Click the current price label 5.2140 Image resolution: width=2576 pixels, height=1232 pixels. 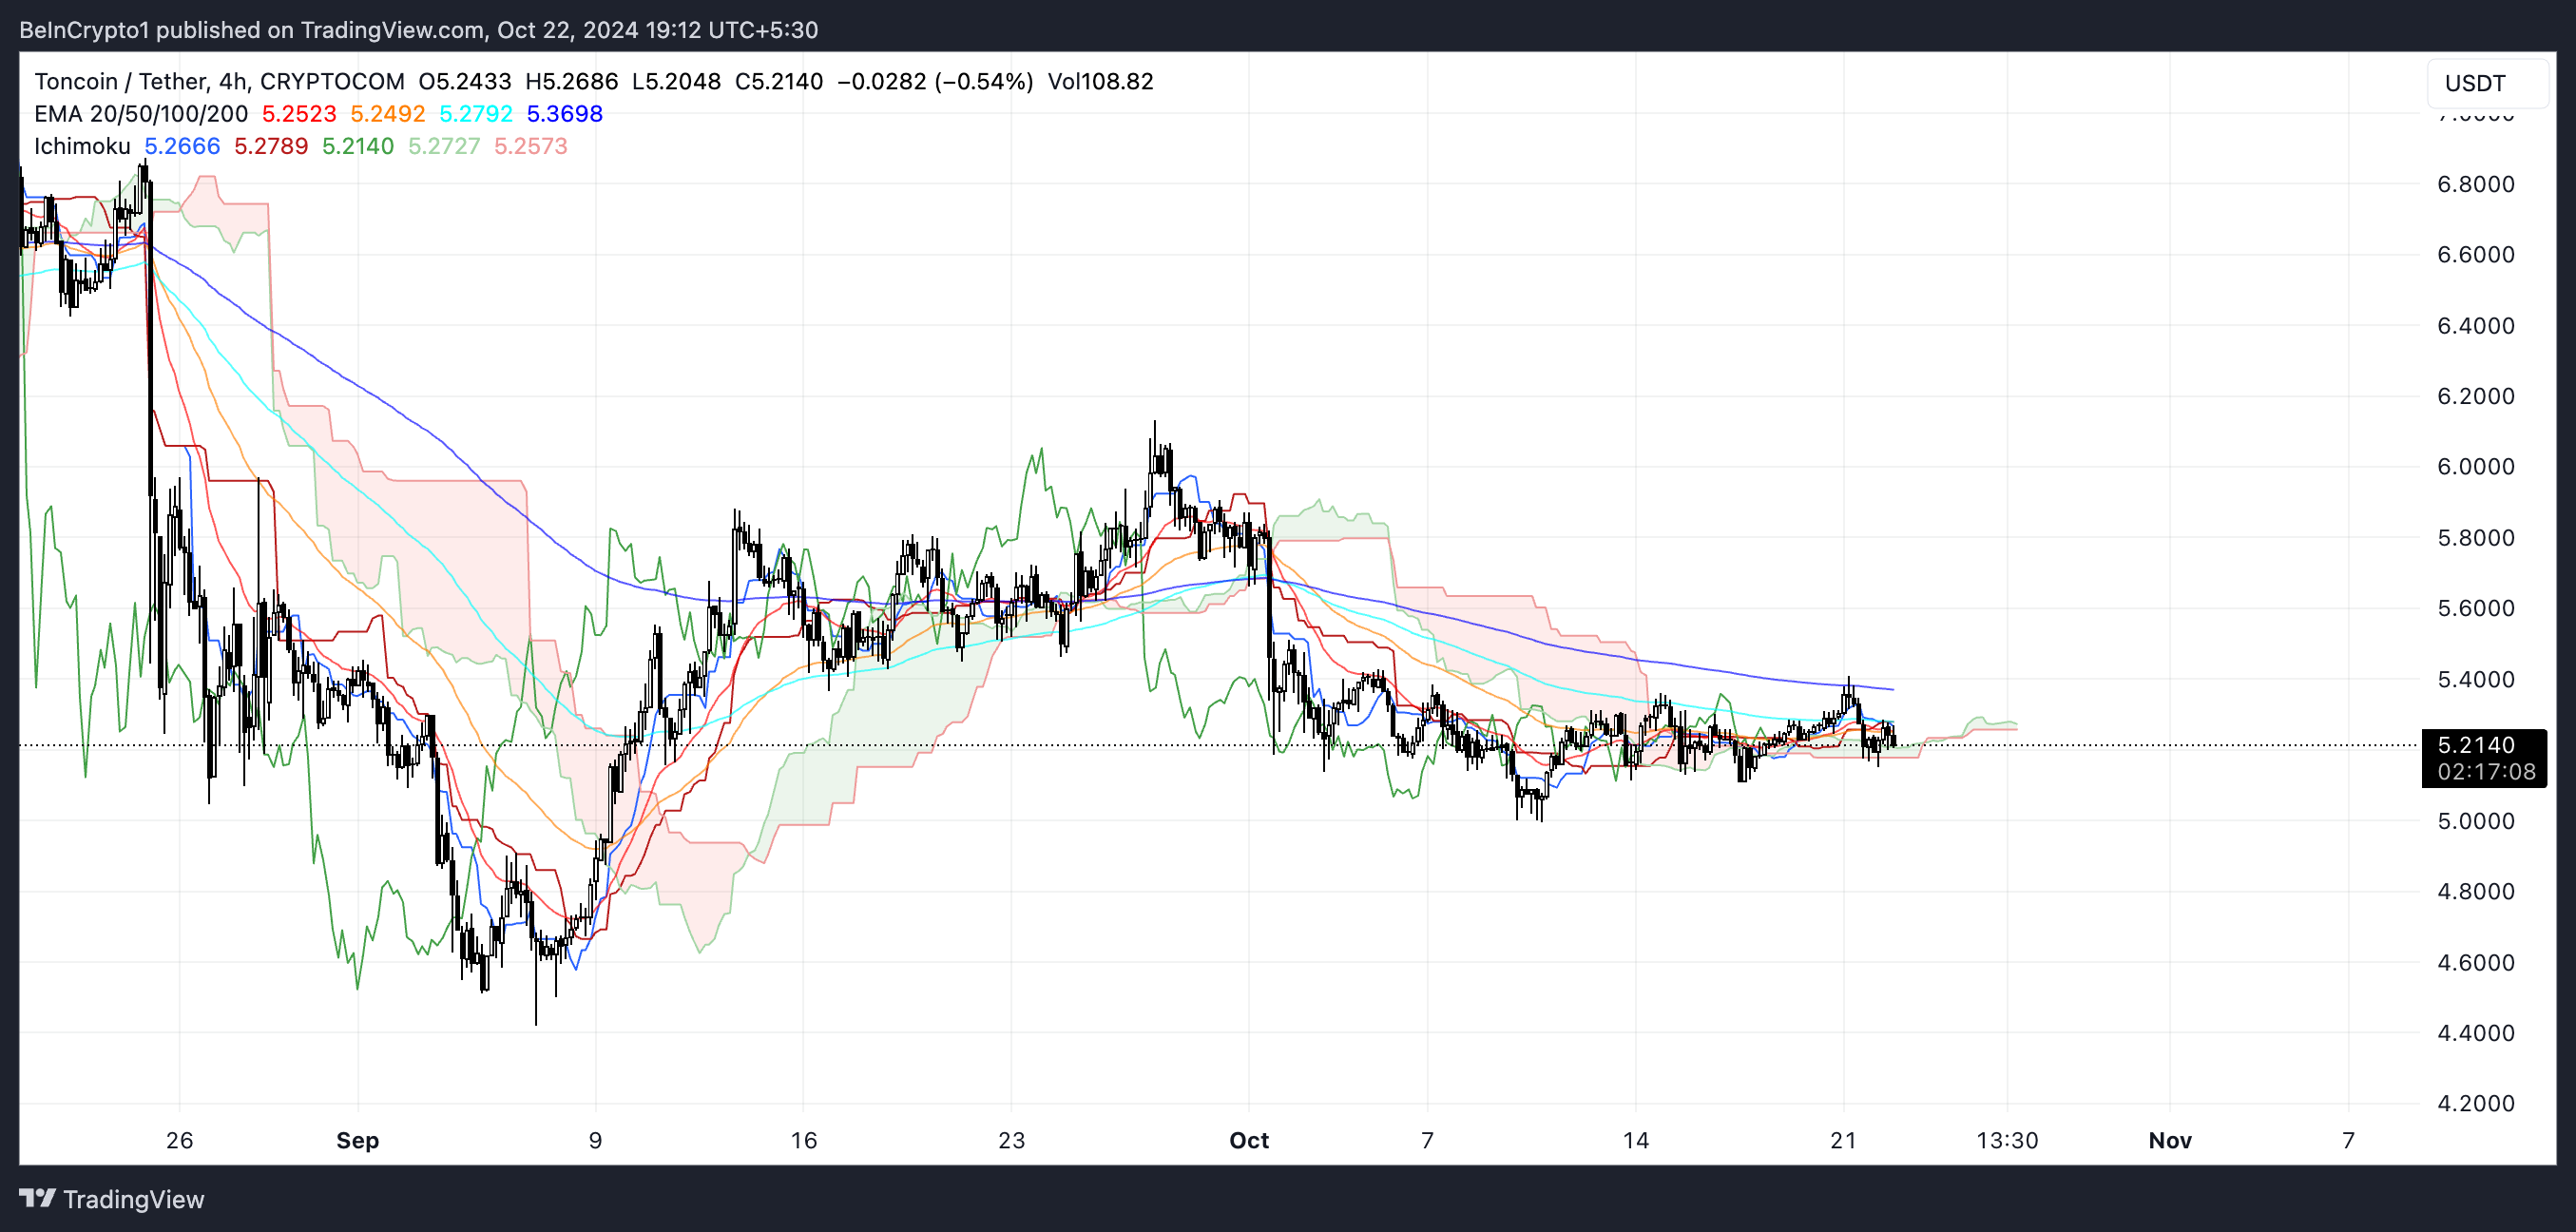[2475, 745]
